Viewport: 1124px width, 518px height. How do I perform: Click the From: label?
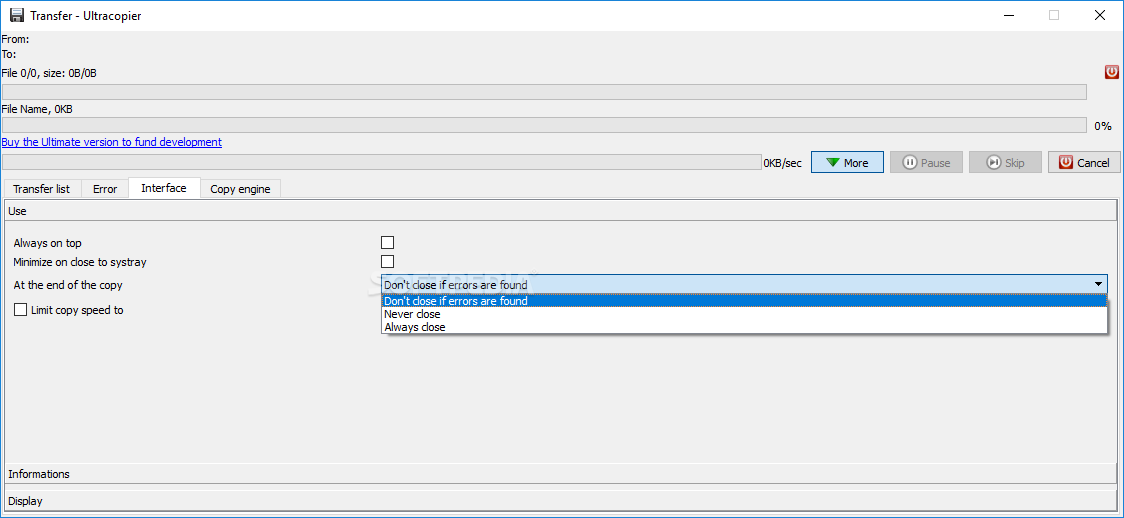tap(15, 39)
